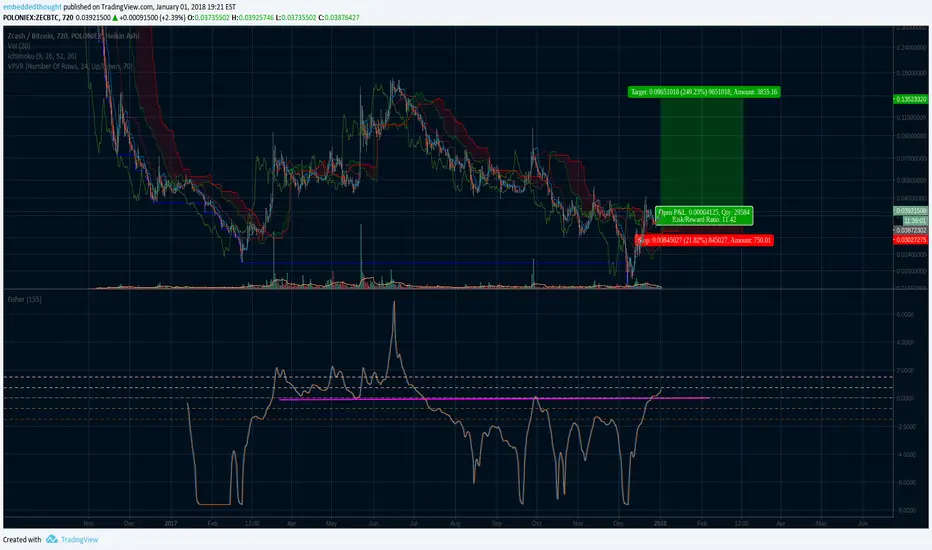
Task: Click the O:0.03735502 open price value
Action: point(208,18)
